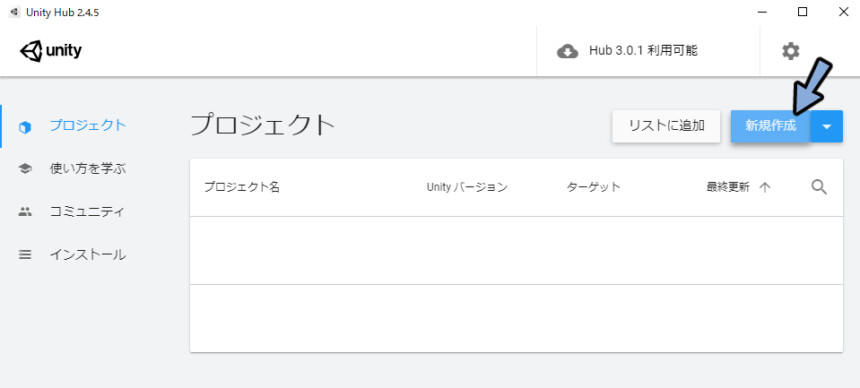Click the search magnifier icon in project list

pos(819,187)
